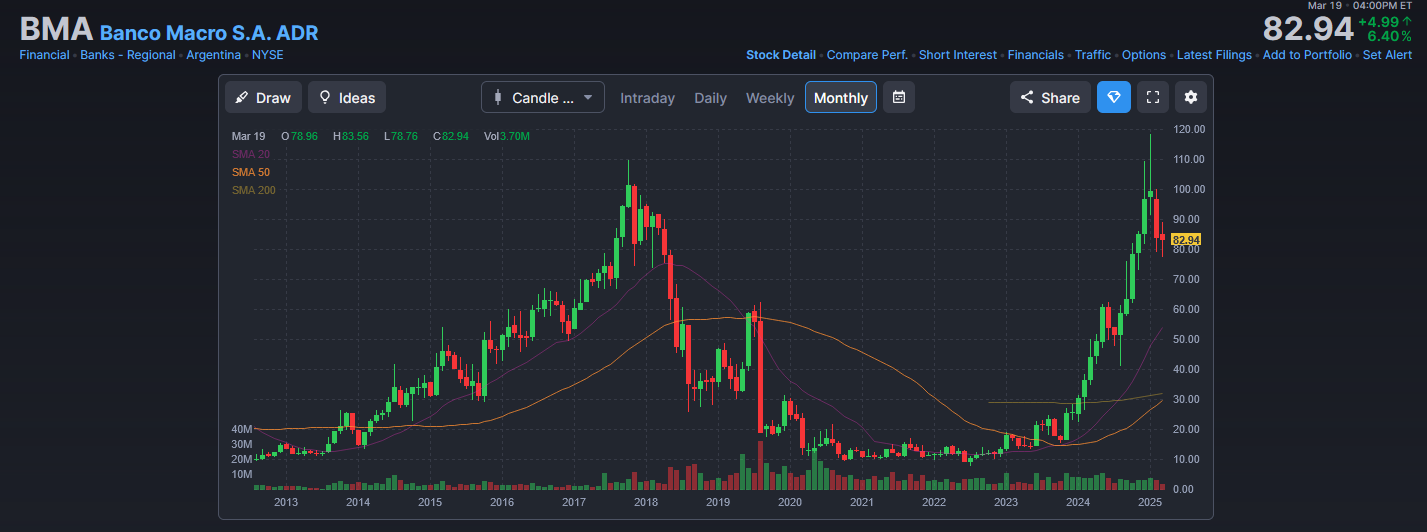The width and height of the screenshot is (1427, 532).
Task: Expand the Candle chart type dropdown
Action: click(x=542, y=97)
